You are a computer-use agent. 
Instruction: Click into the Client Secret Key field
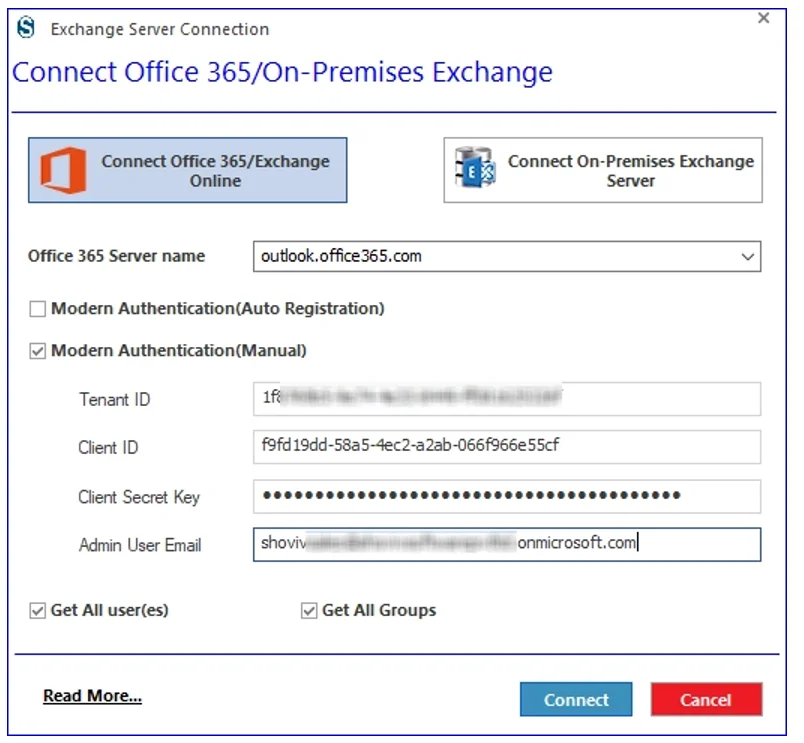pos(507,496)
